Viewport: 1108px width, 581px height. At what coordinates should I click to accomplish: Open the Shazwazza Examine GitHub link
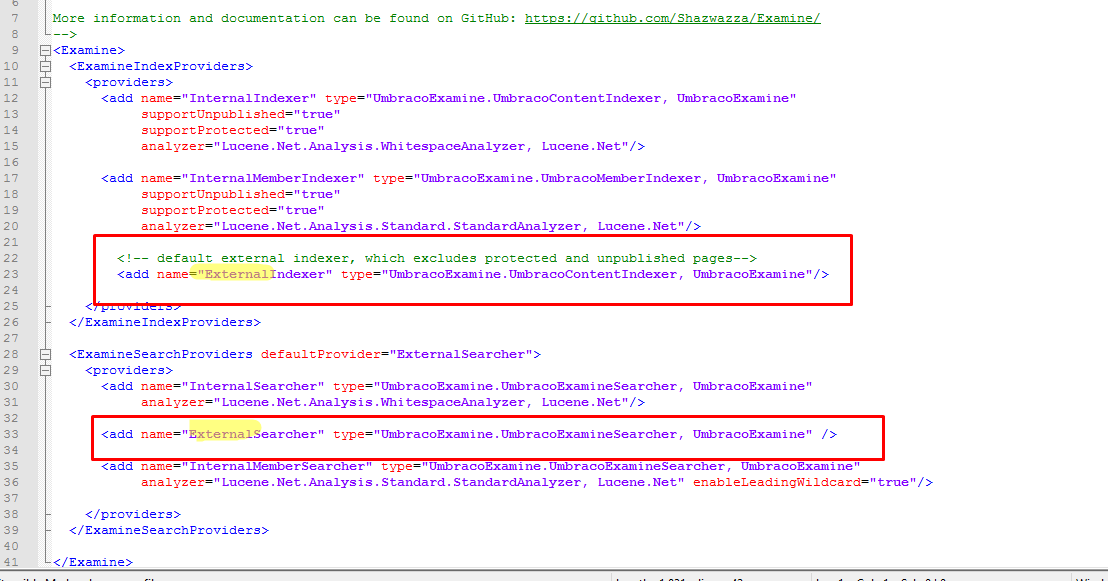672,18
